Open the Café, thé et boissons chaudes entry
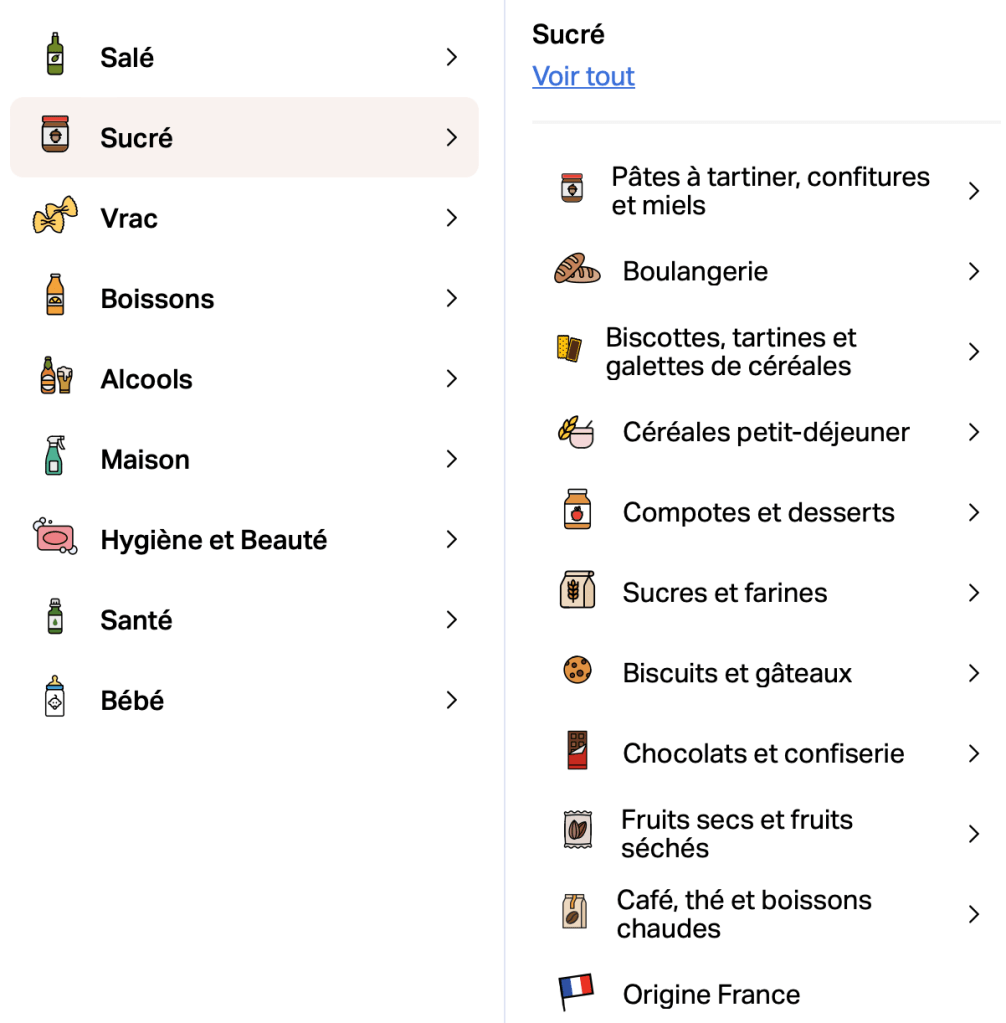This screenshot has width=1006, height=1023. pos(744,914)
